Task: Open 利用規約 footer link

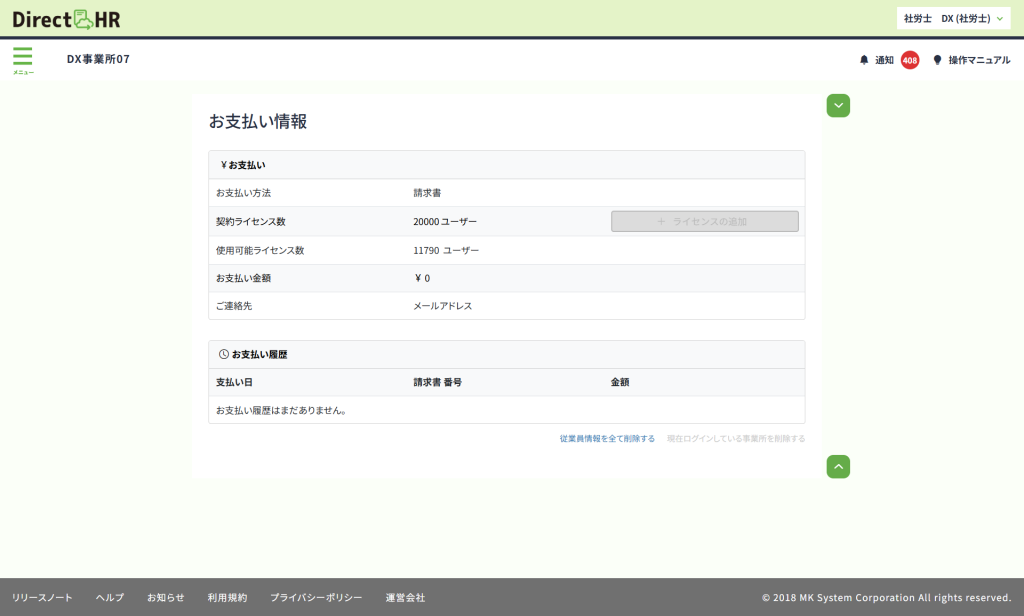Action: pos(227,597)
